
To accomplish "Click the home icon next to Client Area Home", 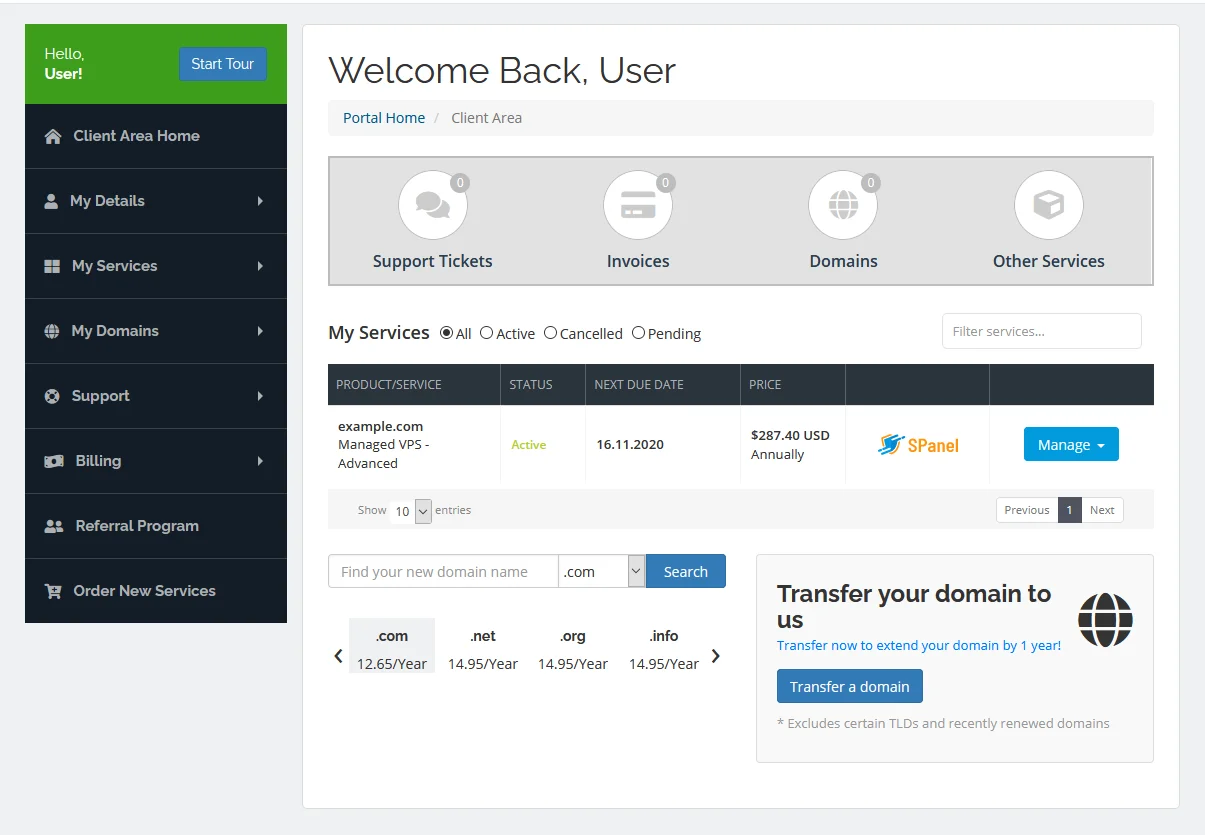I will (x=52, y=135).
